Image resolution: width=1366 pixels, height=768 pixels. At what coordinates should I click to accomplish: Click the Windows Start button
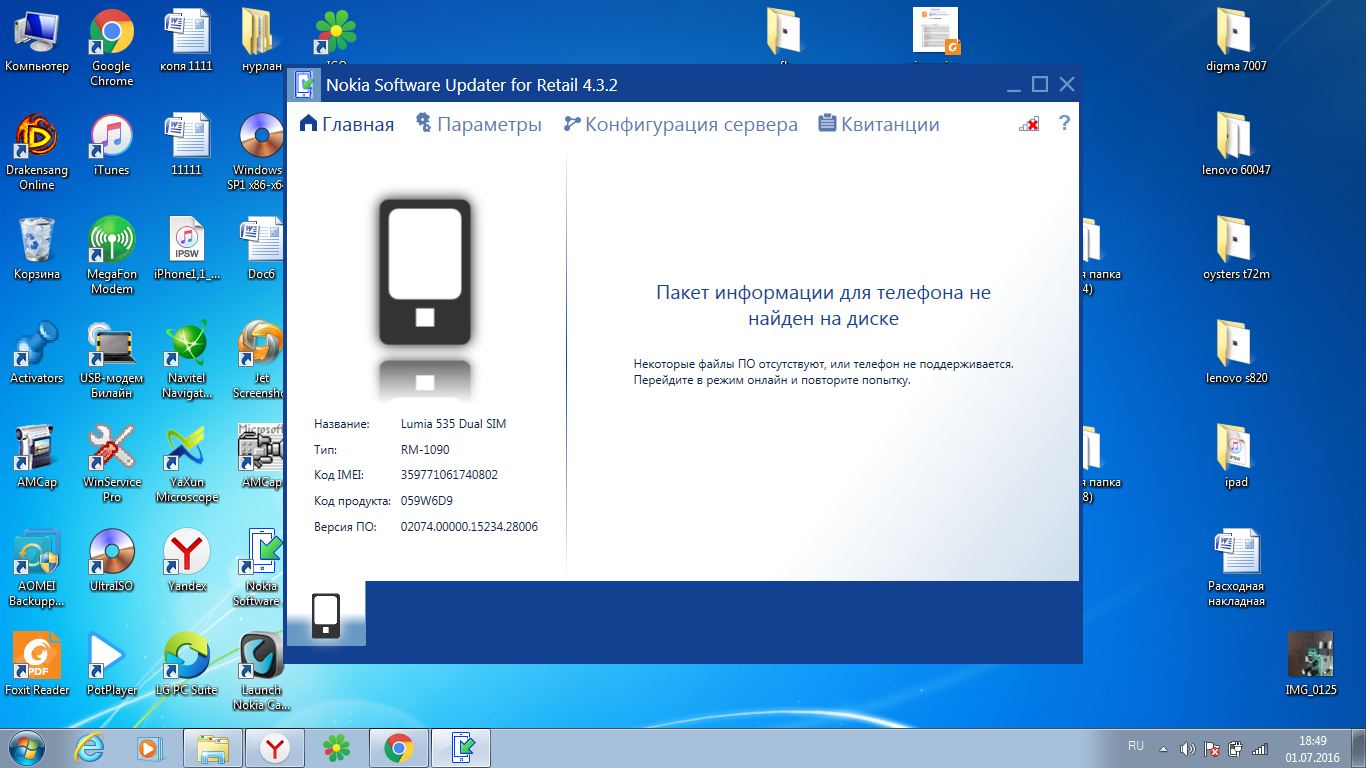tap(26, 747)
